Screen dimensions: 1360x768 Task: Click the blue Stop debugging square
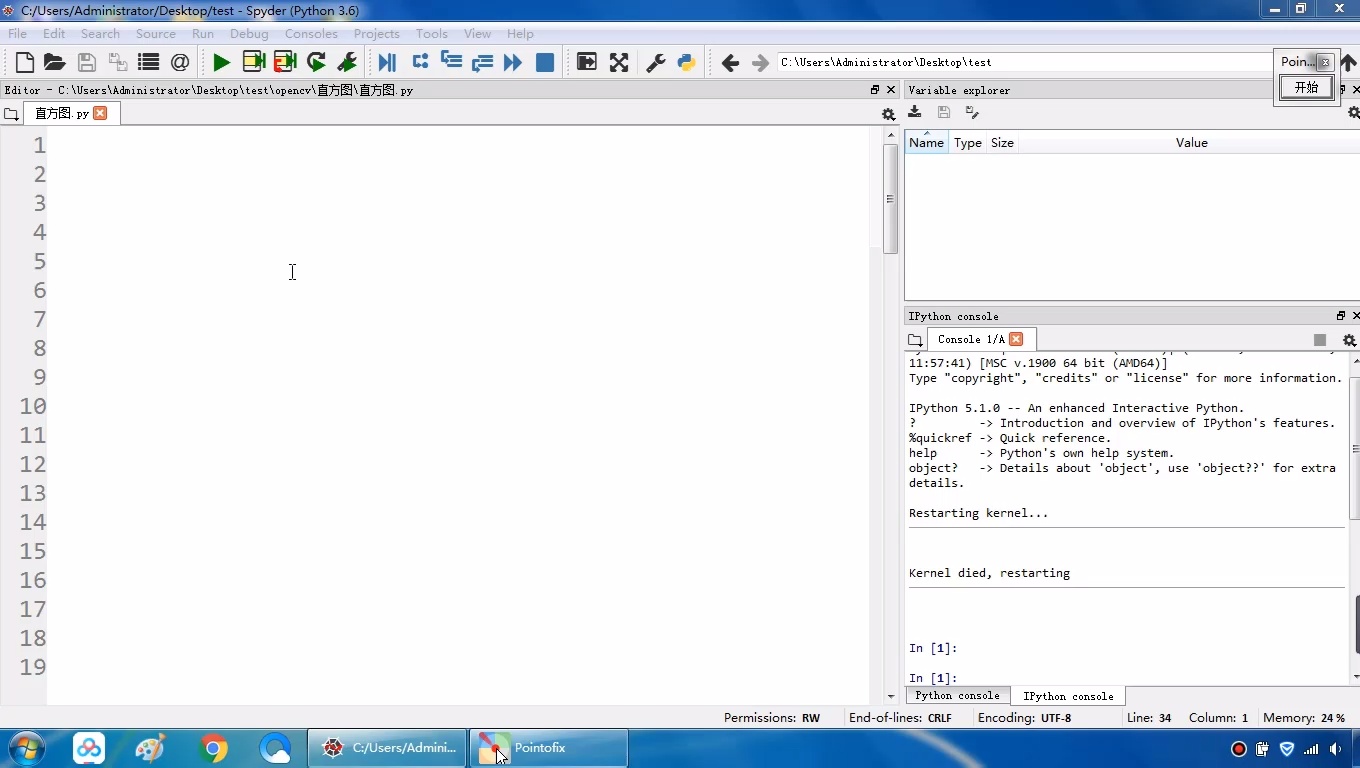tap(545, 63)
